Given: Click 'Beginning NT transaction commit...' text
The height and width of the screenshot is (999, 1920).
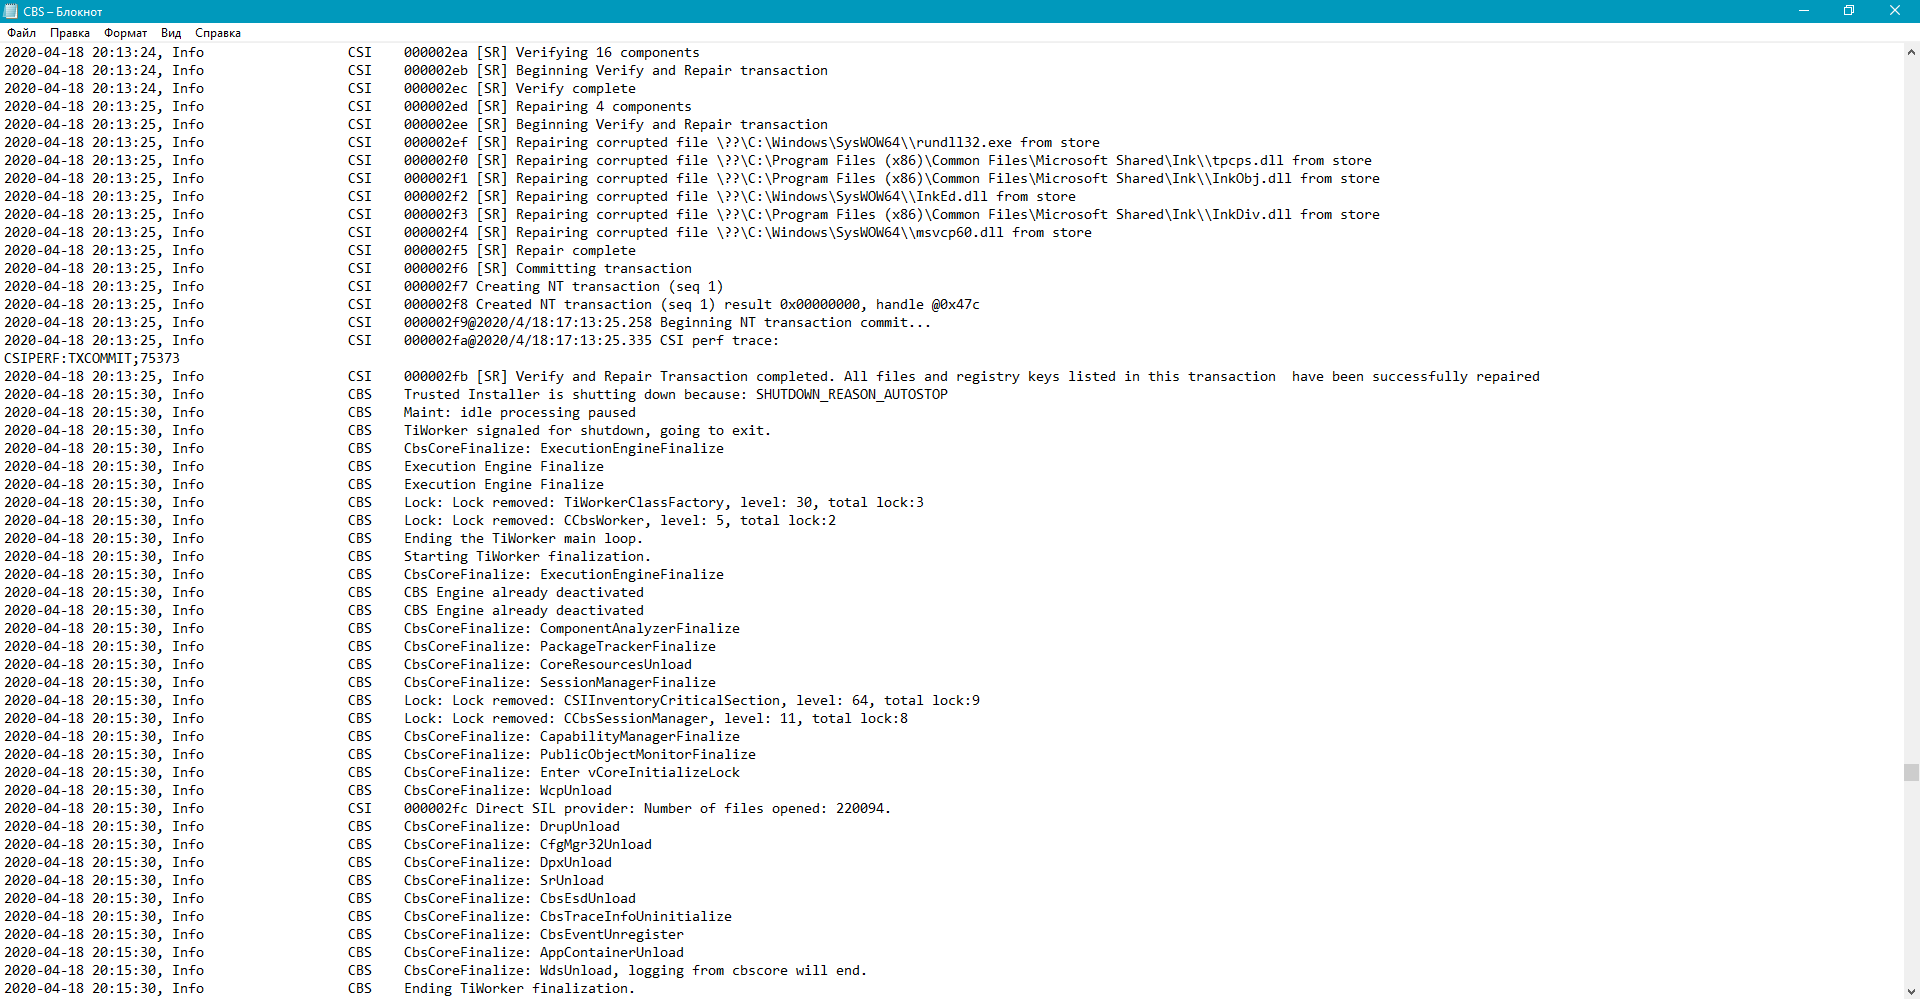Looking at the screenshot, I should tap(795, 323).
